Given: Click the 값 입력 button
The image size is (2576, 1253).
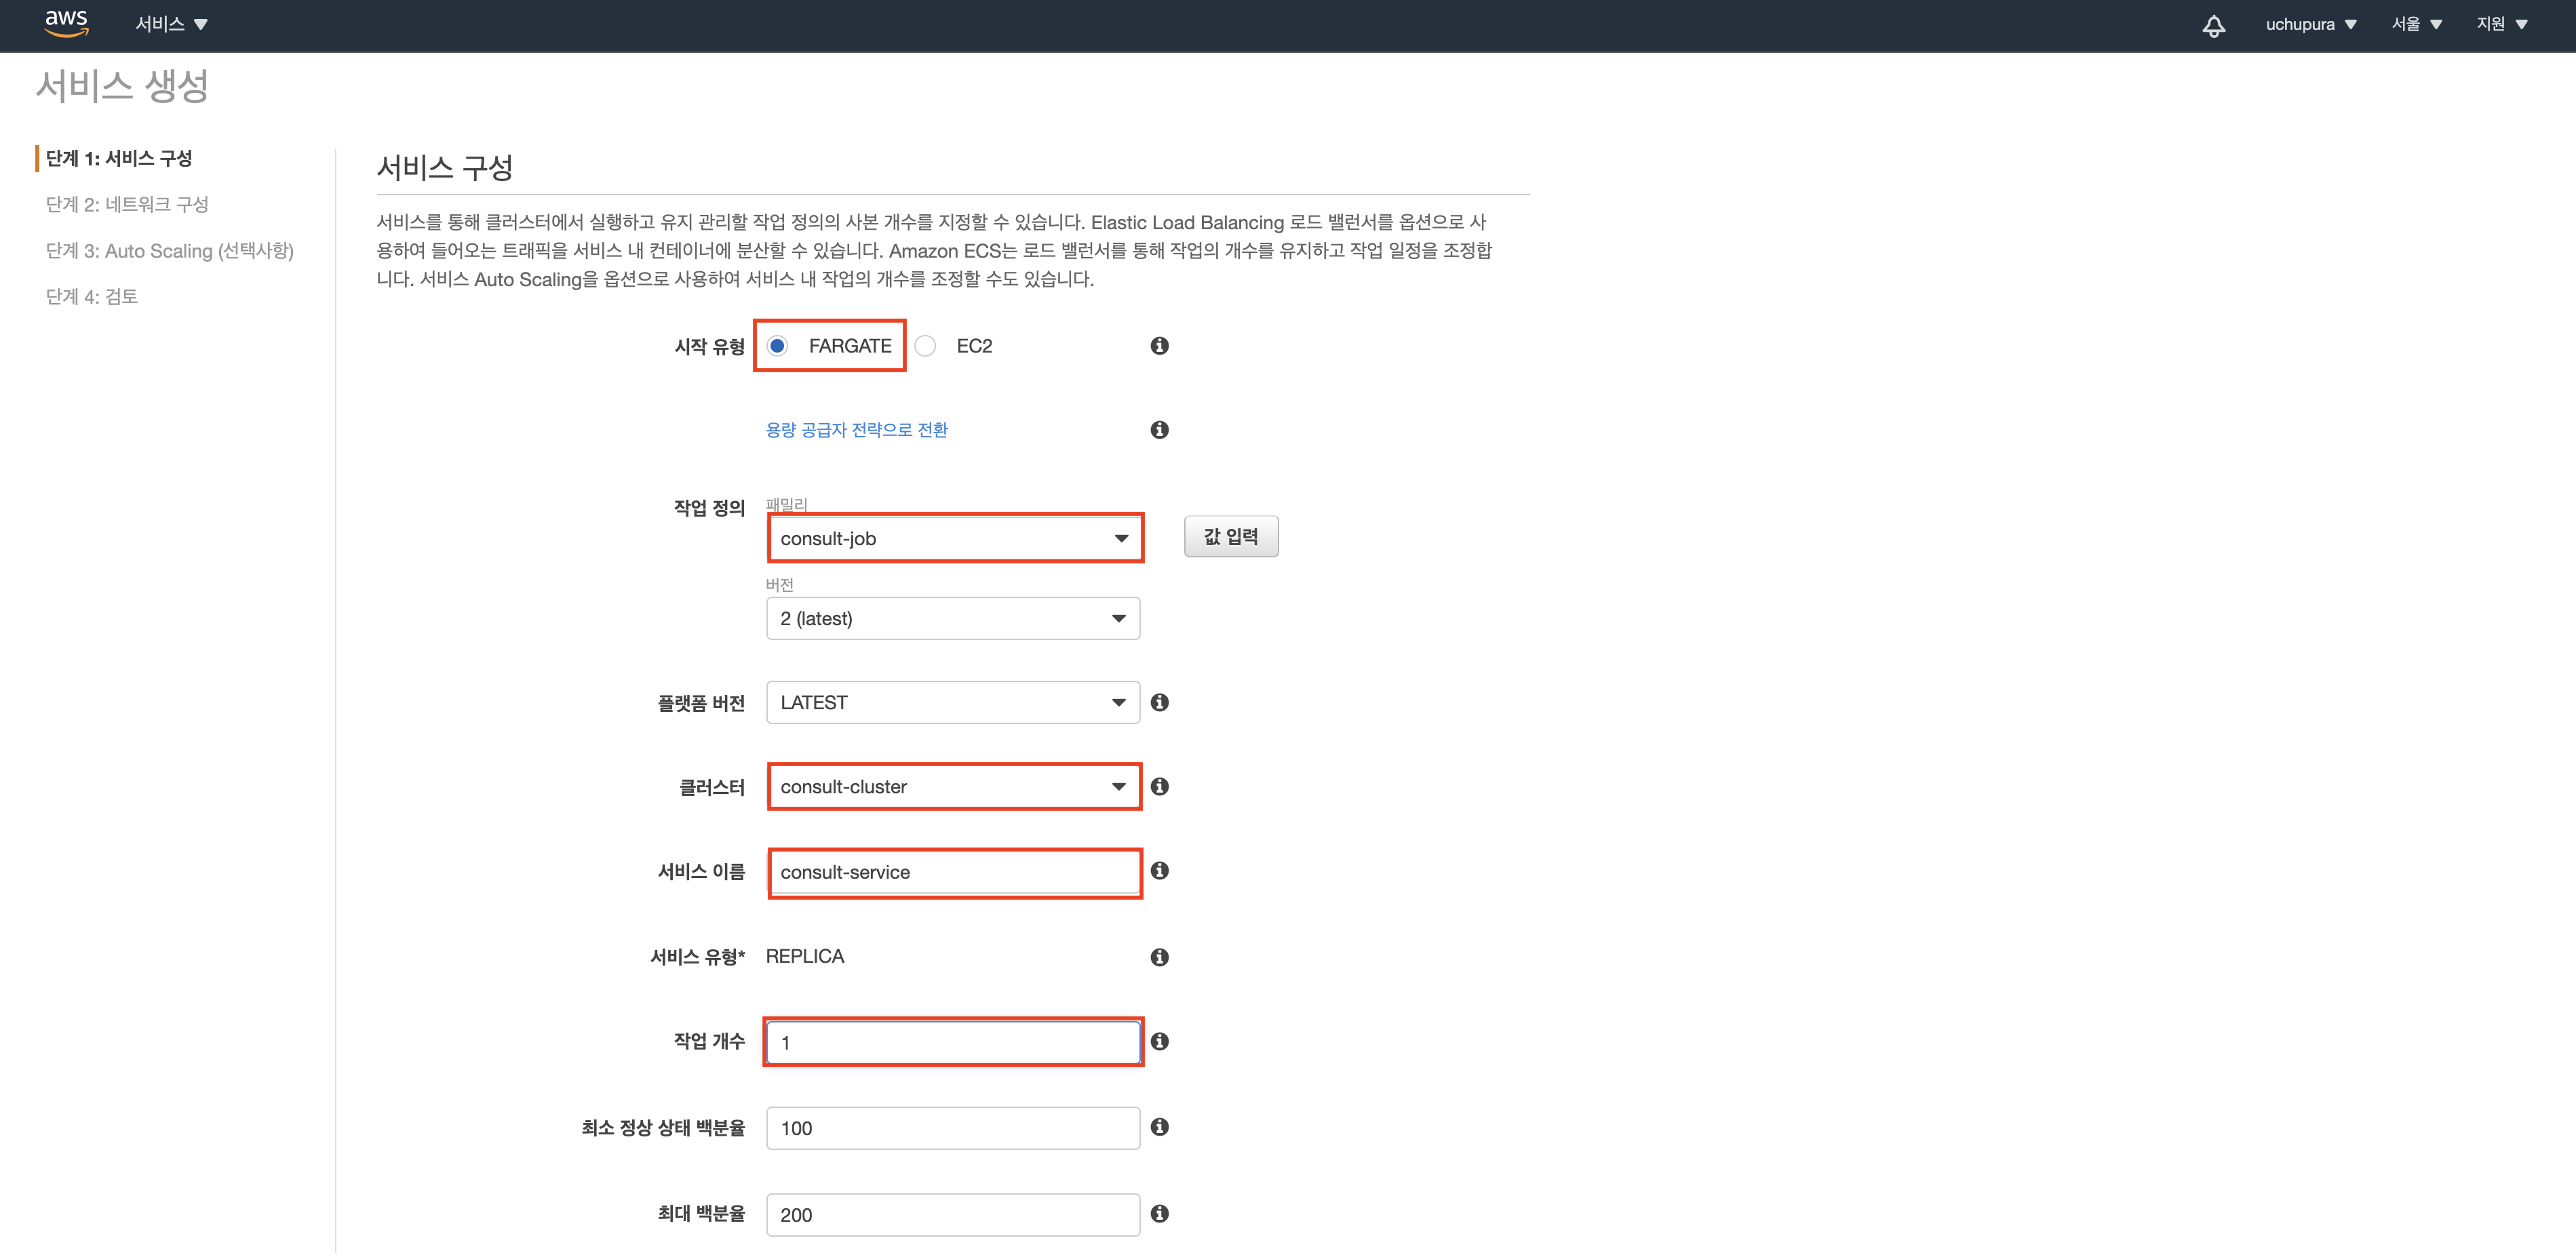Looking at the screenshot, I should tap(1230, 537).
